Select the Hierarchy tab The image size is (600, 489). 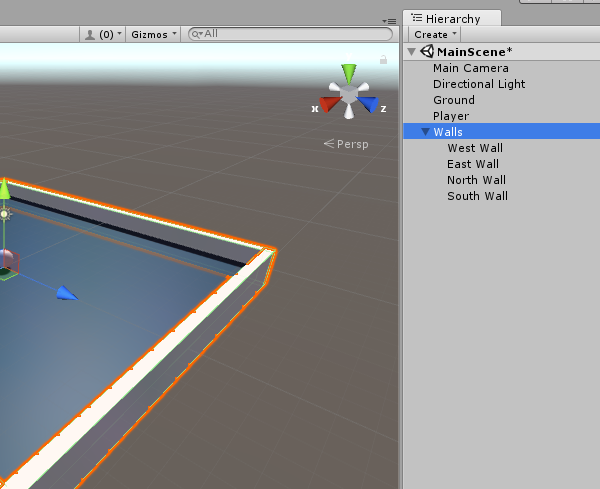[x=452, y=18]
